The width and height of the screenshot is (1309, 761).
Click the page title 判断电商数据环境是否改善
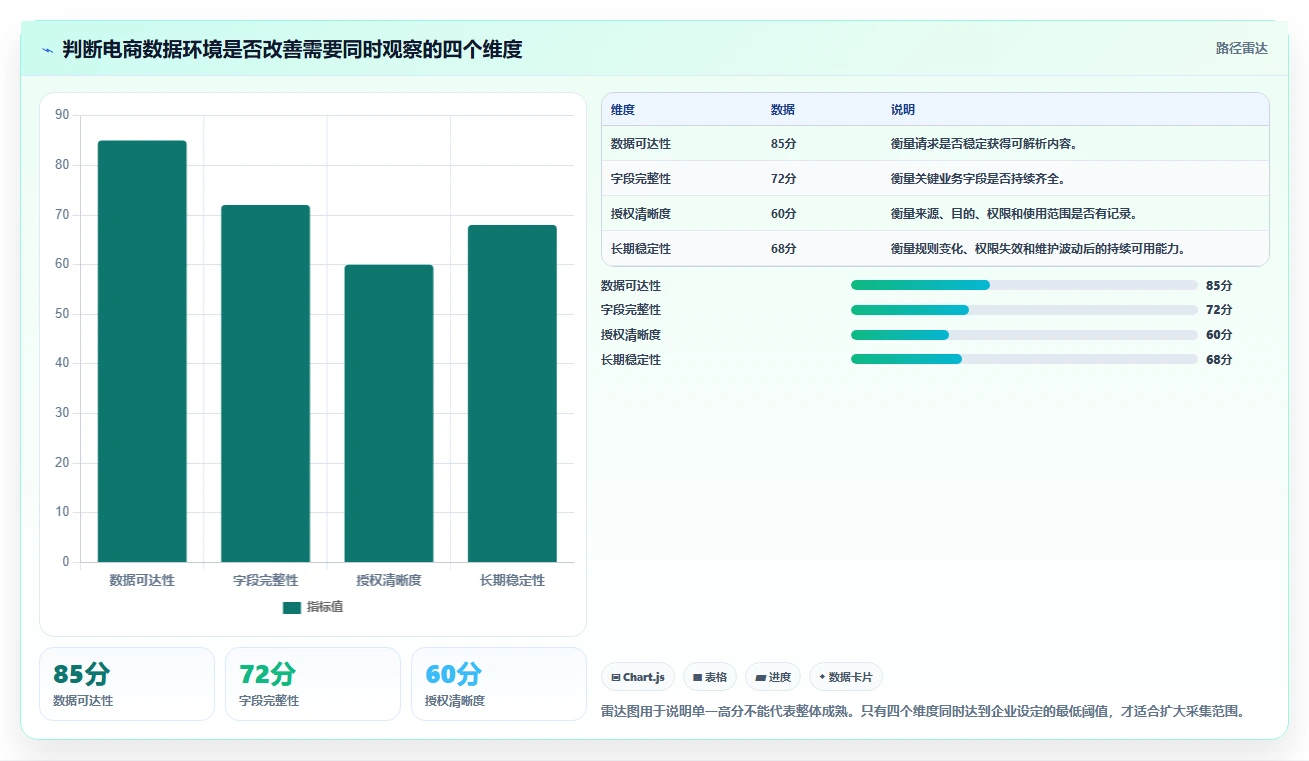[x=292, y=49]
